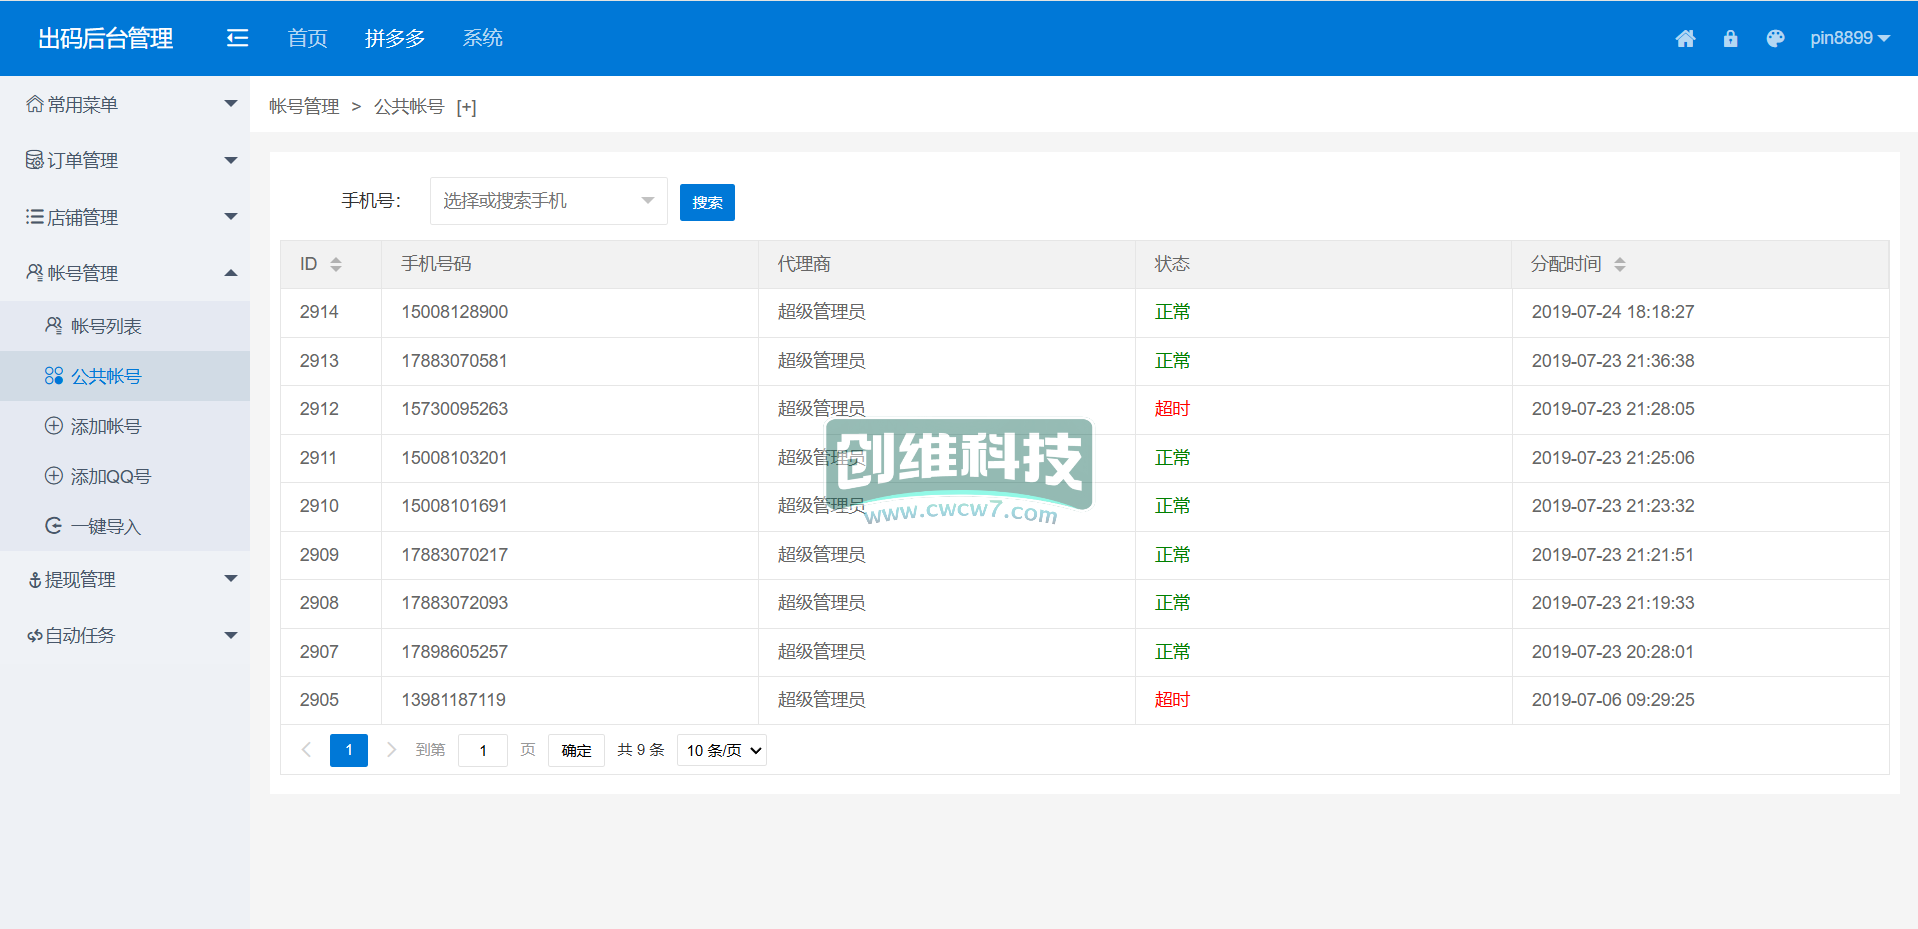Open the pin8899 user menu
The width and height of the screenshot is (1918, 929).
click(x=1848, y=38)
